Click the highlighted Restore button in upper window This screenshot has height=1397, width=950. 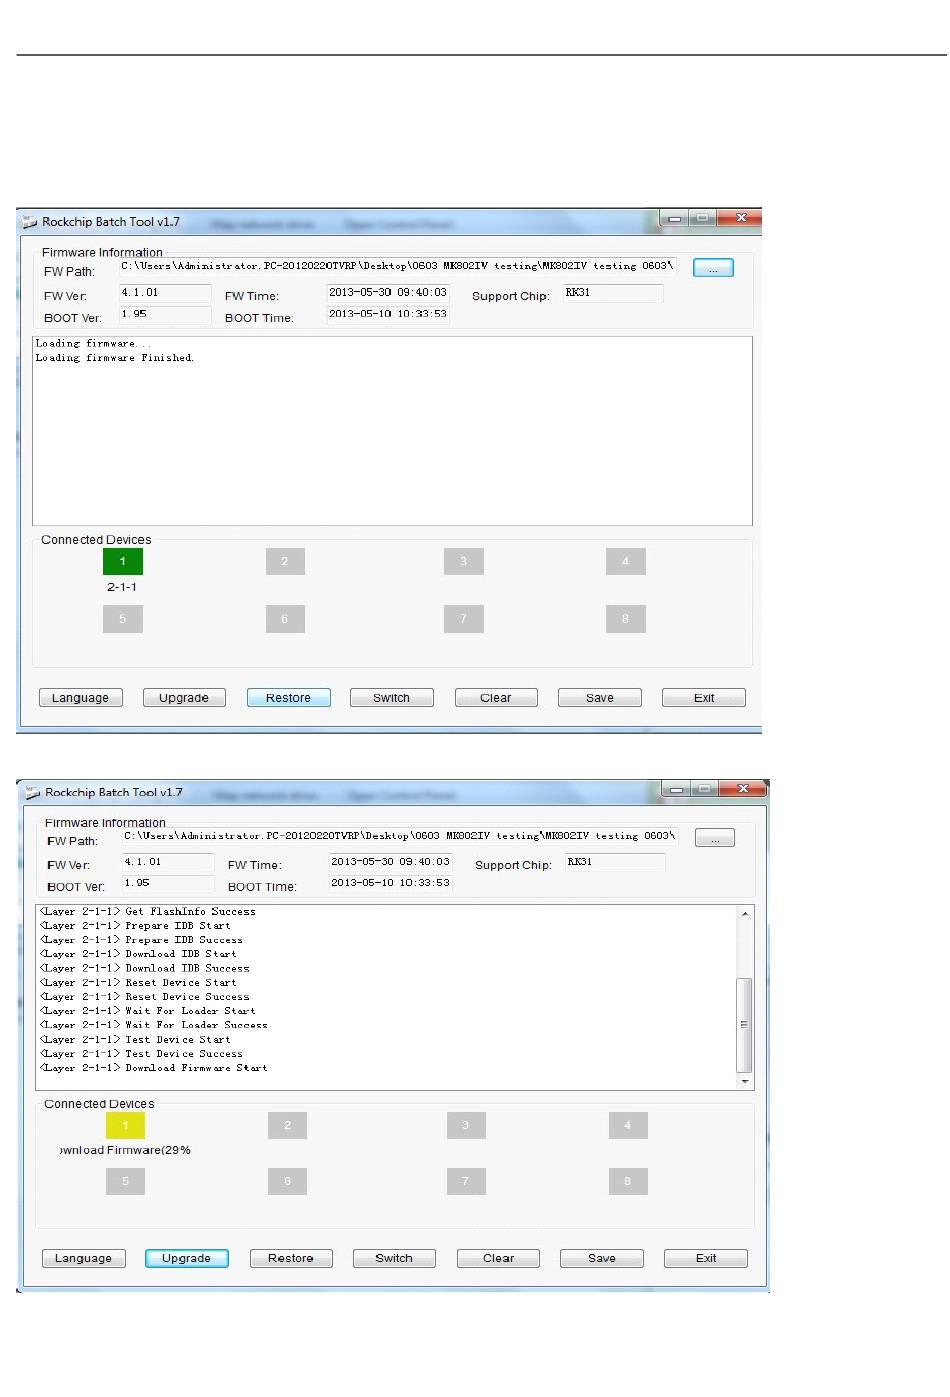(x=288, y=698)
